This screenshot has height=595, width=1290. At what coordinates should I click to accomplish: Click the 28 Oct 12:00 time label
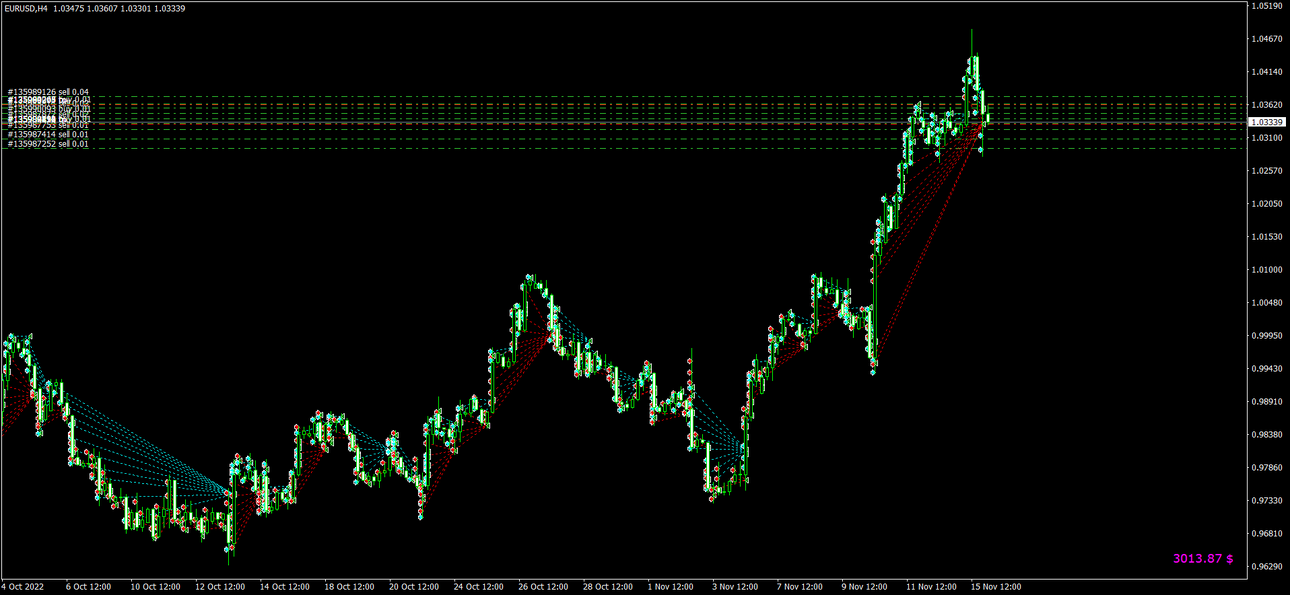click(609, 587)
